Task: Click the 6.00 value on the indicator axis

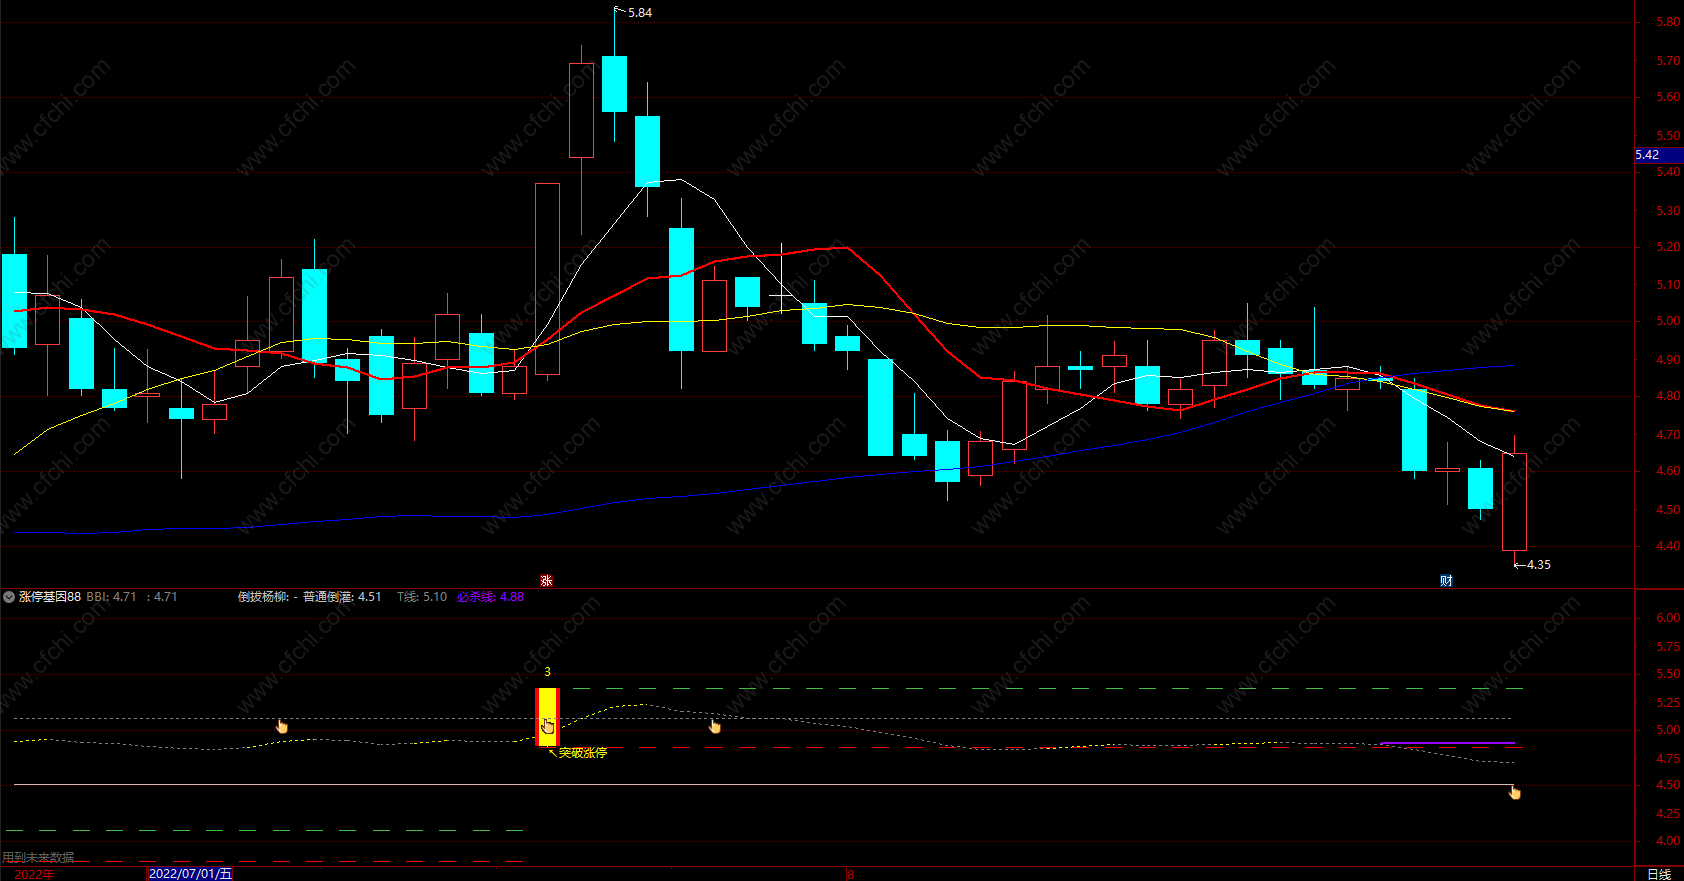Action: (1668, 618)
